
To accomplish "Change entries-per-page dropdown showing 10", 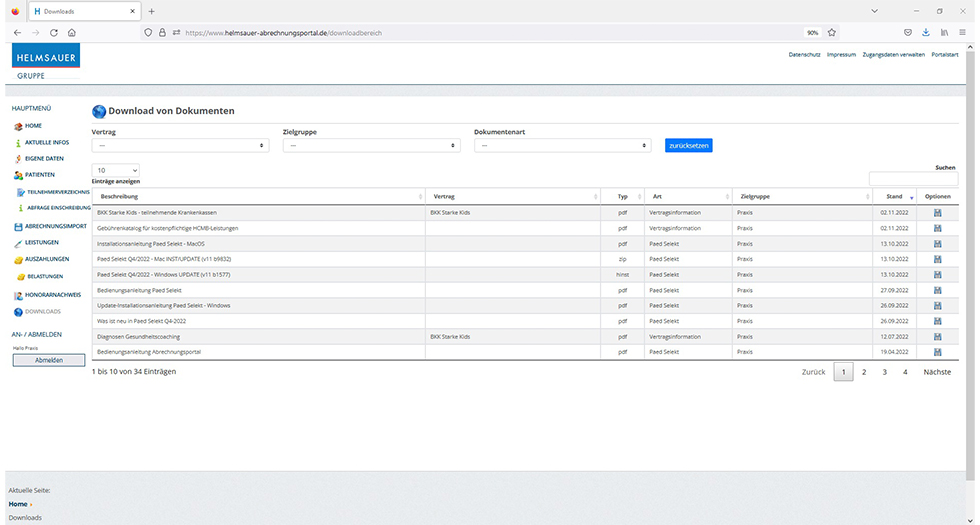I will tap(116, 170).
